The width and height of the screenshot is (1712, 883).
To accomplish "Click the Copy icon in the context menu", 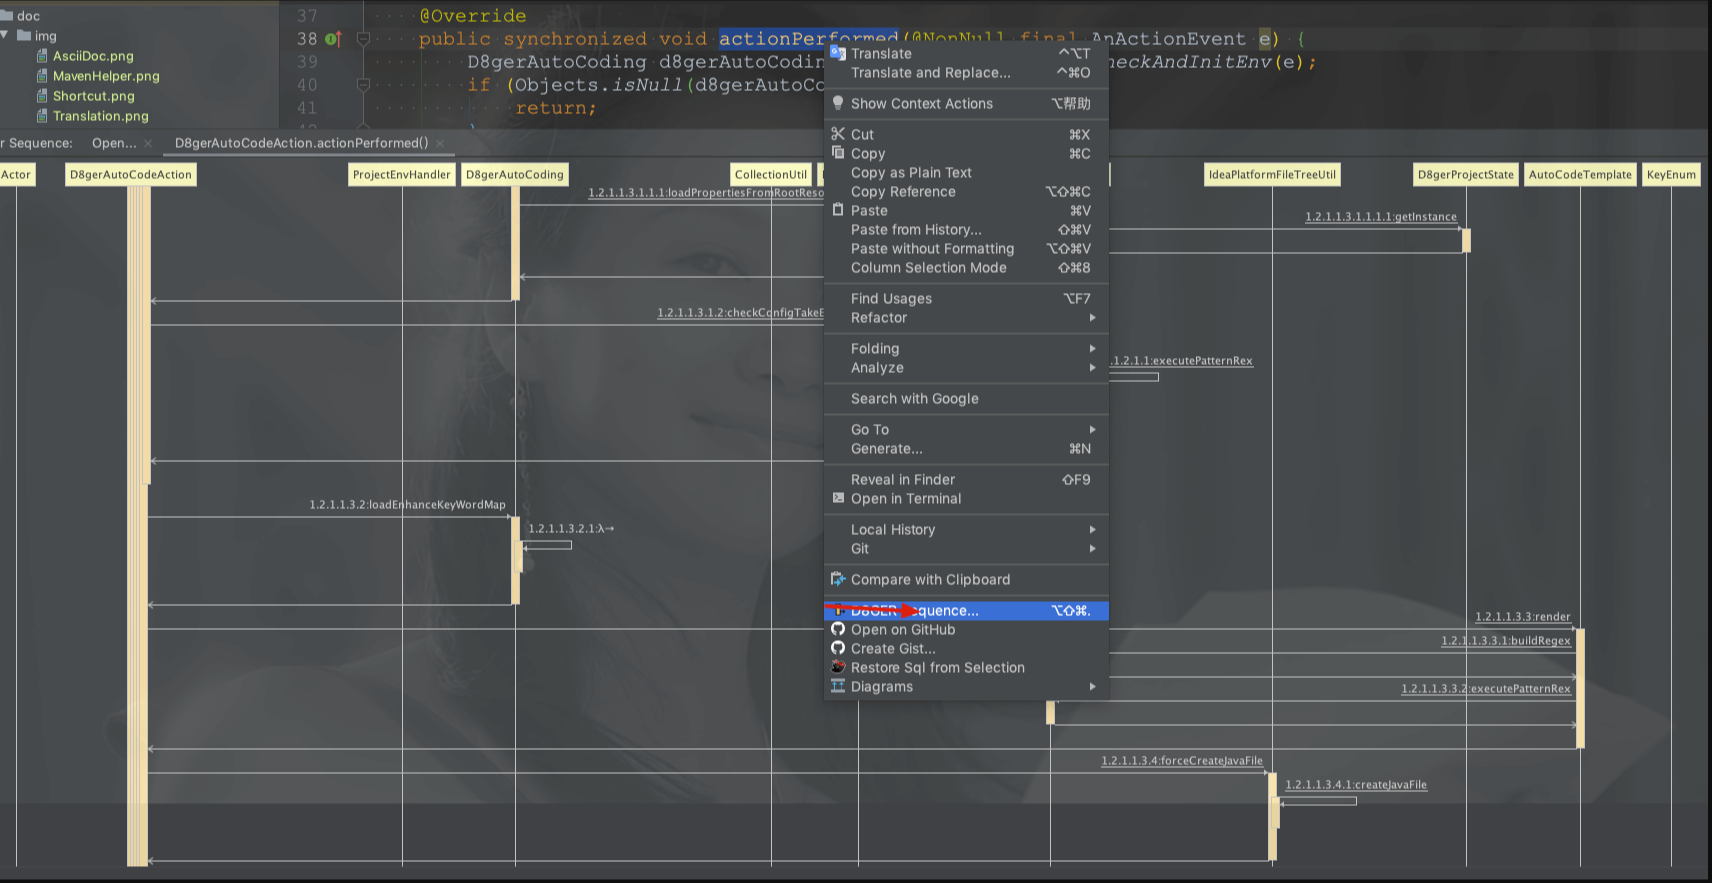I will pos(838,153).
